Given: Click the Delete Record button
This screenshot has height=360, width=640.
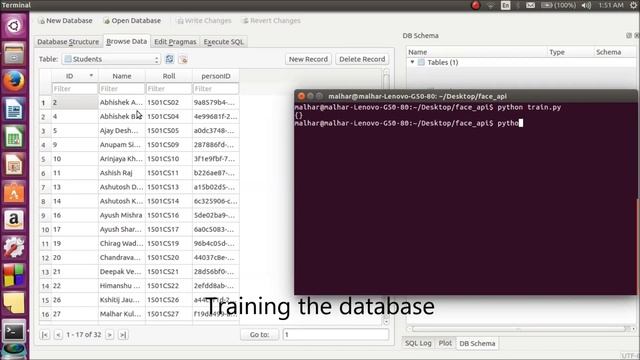Looking at the screenshot, I should point(362,59).
